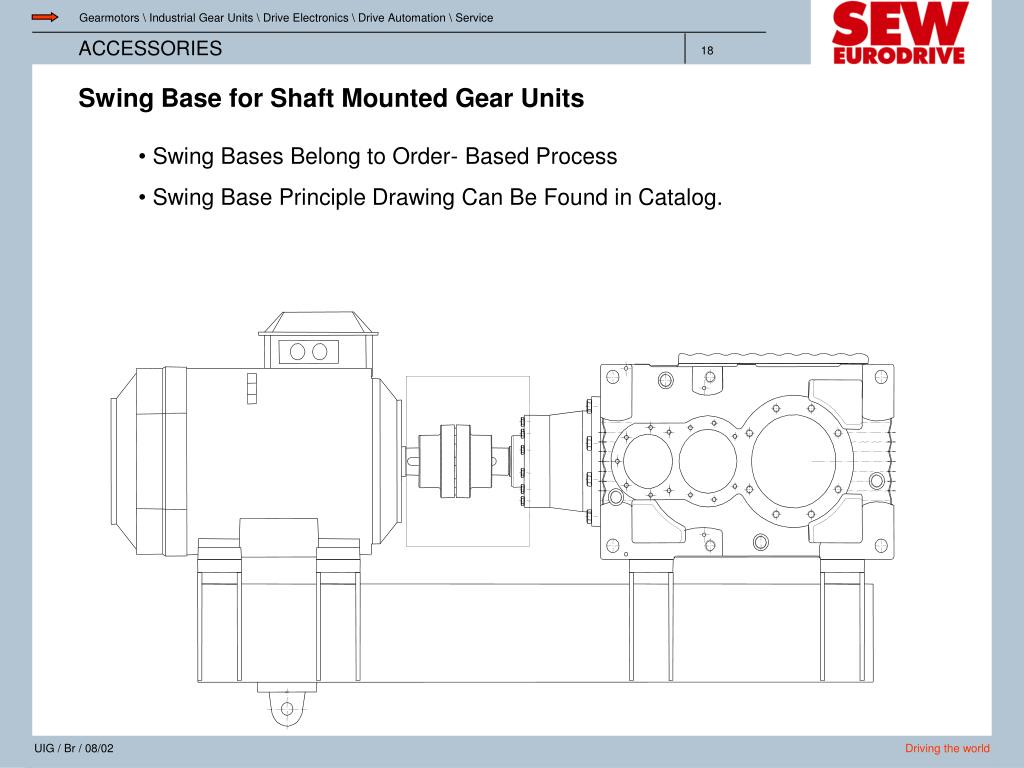Click the SEW Eurodrive logo

pos(899,33)
